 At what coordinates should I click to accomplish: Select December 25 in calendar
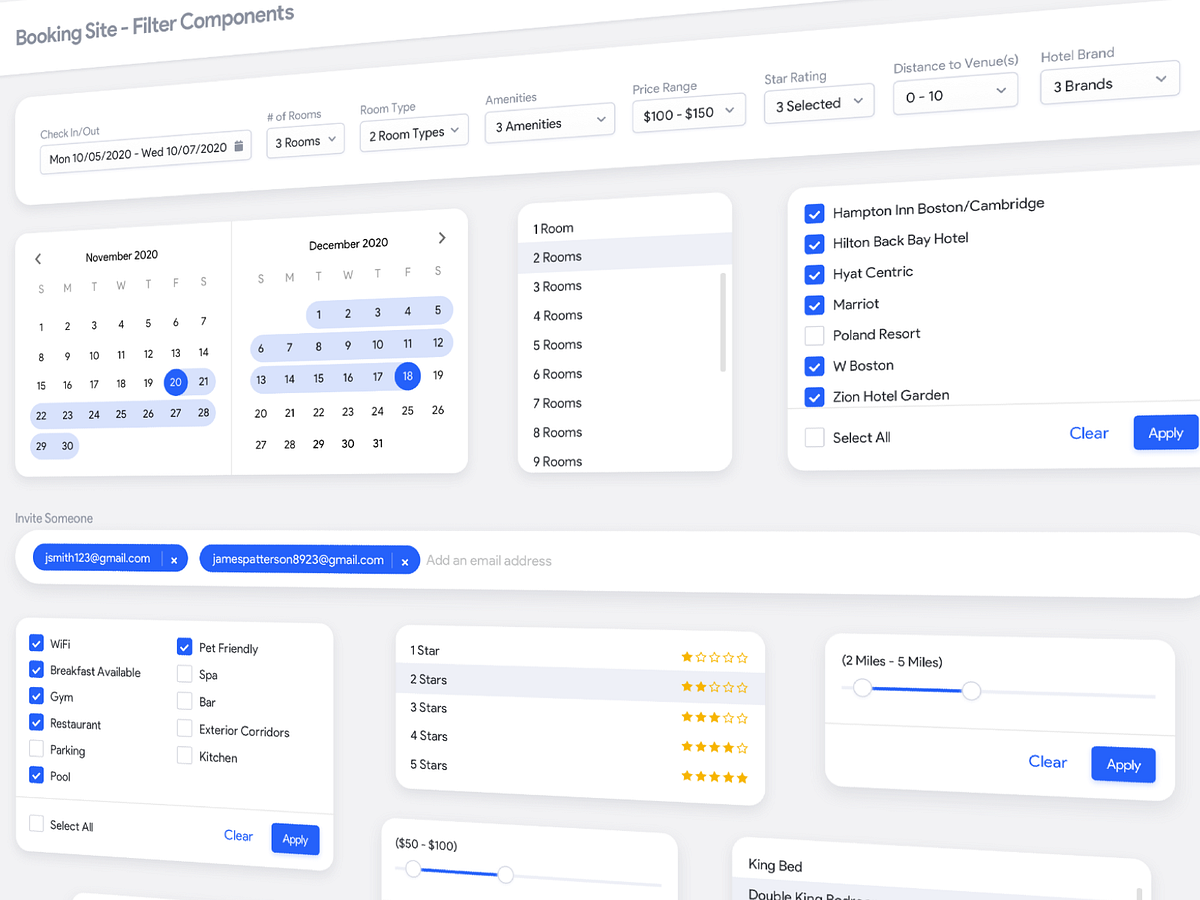click(x=407, y=410)
